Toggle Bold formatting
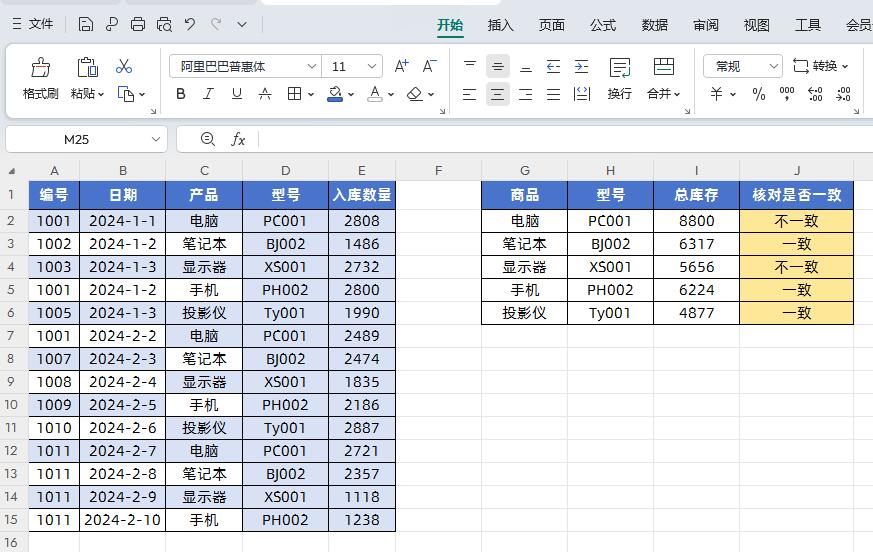The height and width of the screenshot is (552, 873). 180,94
